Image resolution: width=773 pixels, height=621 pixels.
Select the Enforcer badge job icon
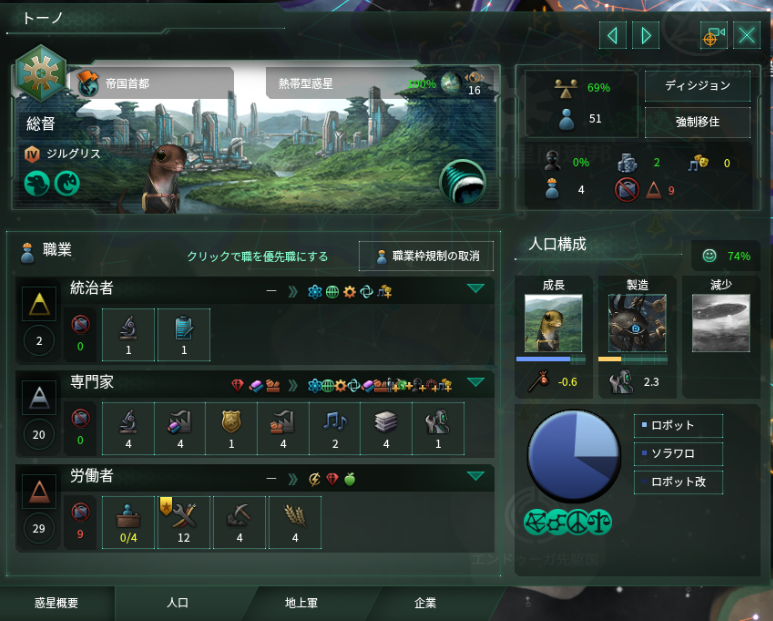pos(231,428)
